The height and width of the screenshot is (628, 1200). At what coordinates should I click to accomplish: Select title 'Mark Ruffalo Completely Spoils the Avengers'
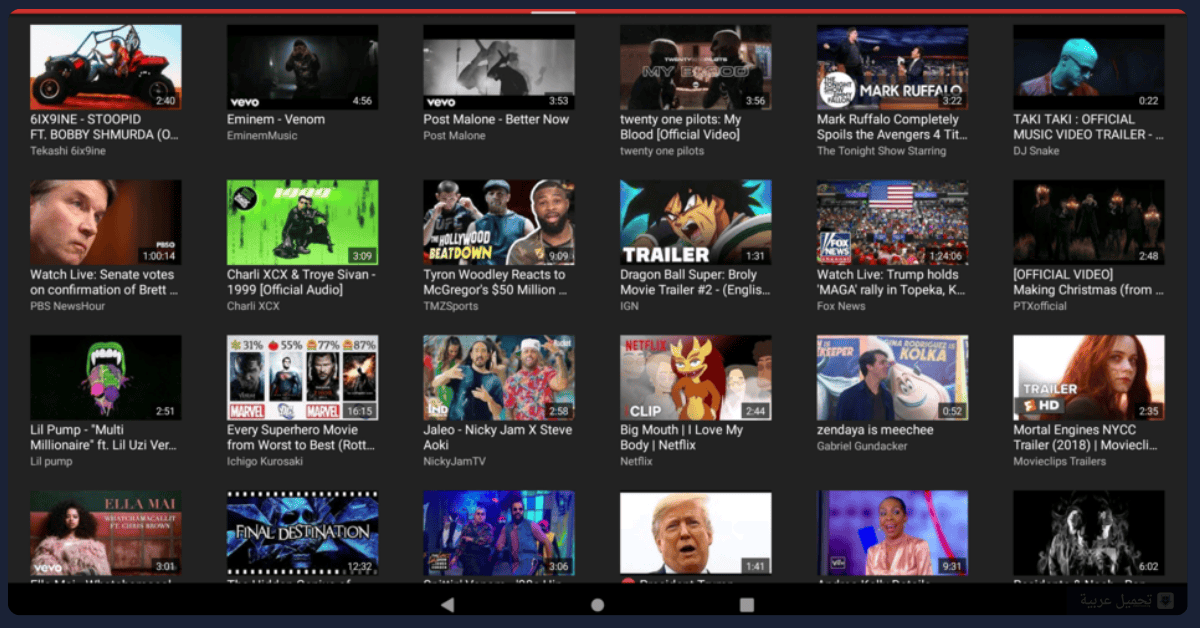(x=892, y=127)
